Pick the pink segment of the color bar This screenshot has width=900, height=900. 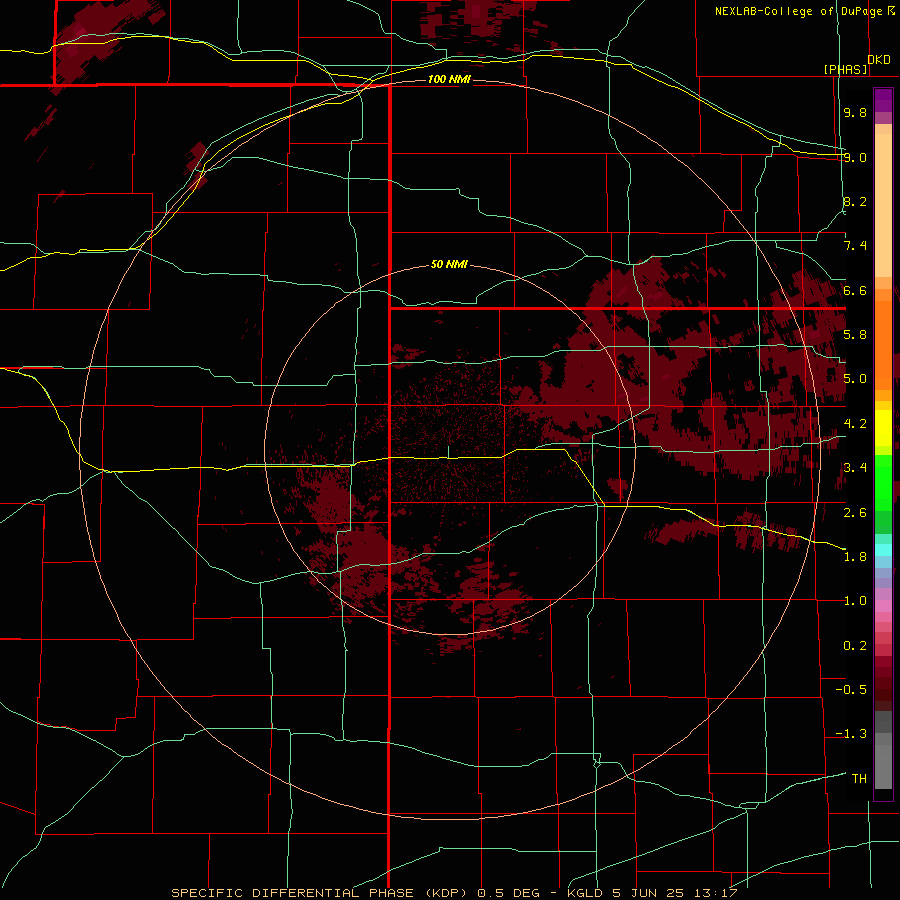(883, 606)
